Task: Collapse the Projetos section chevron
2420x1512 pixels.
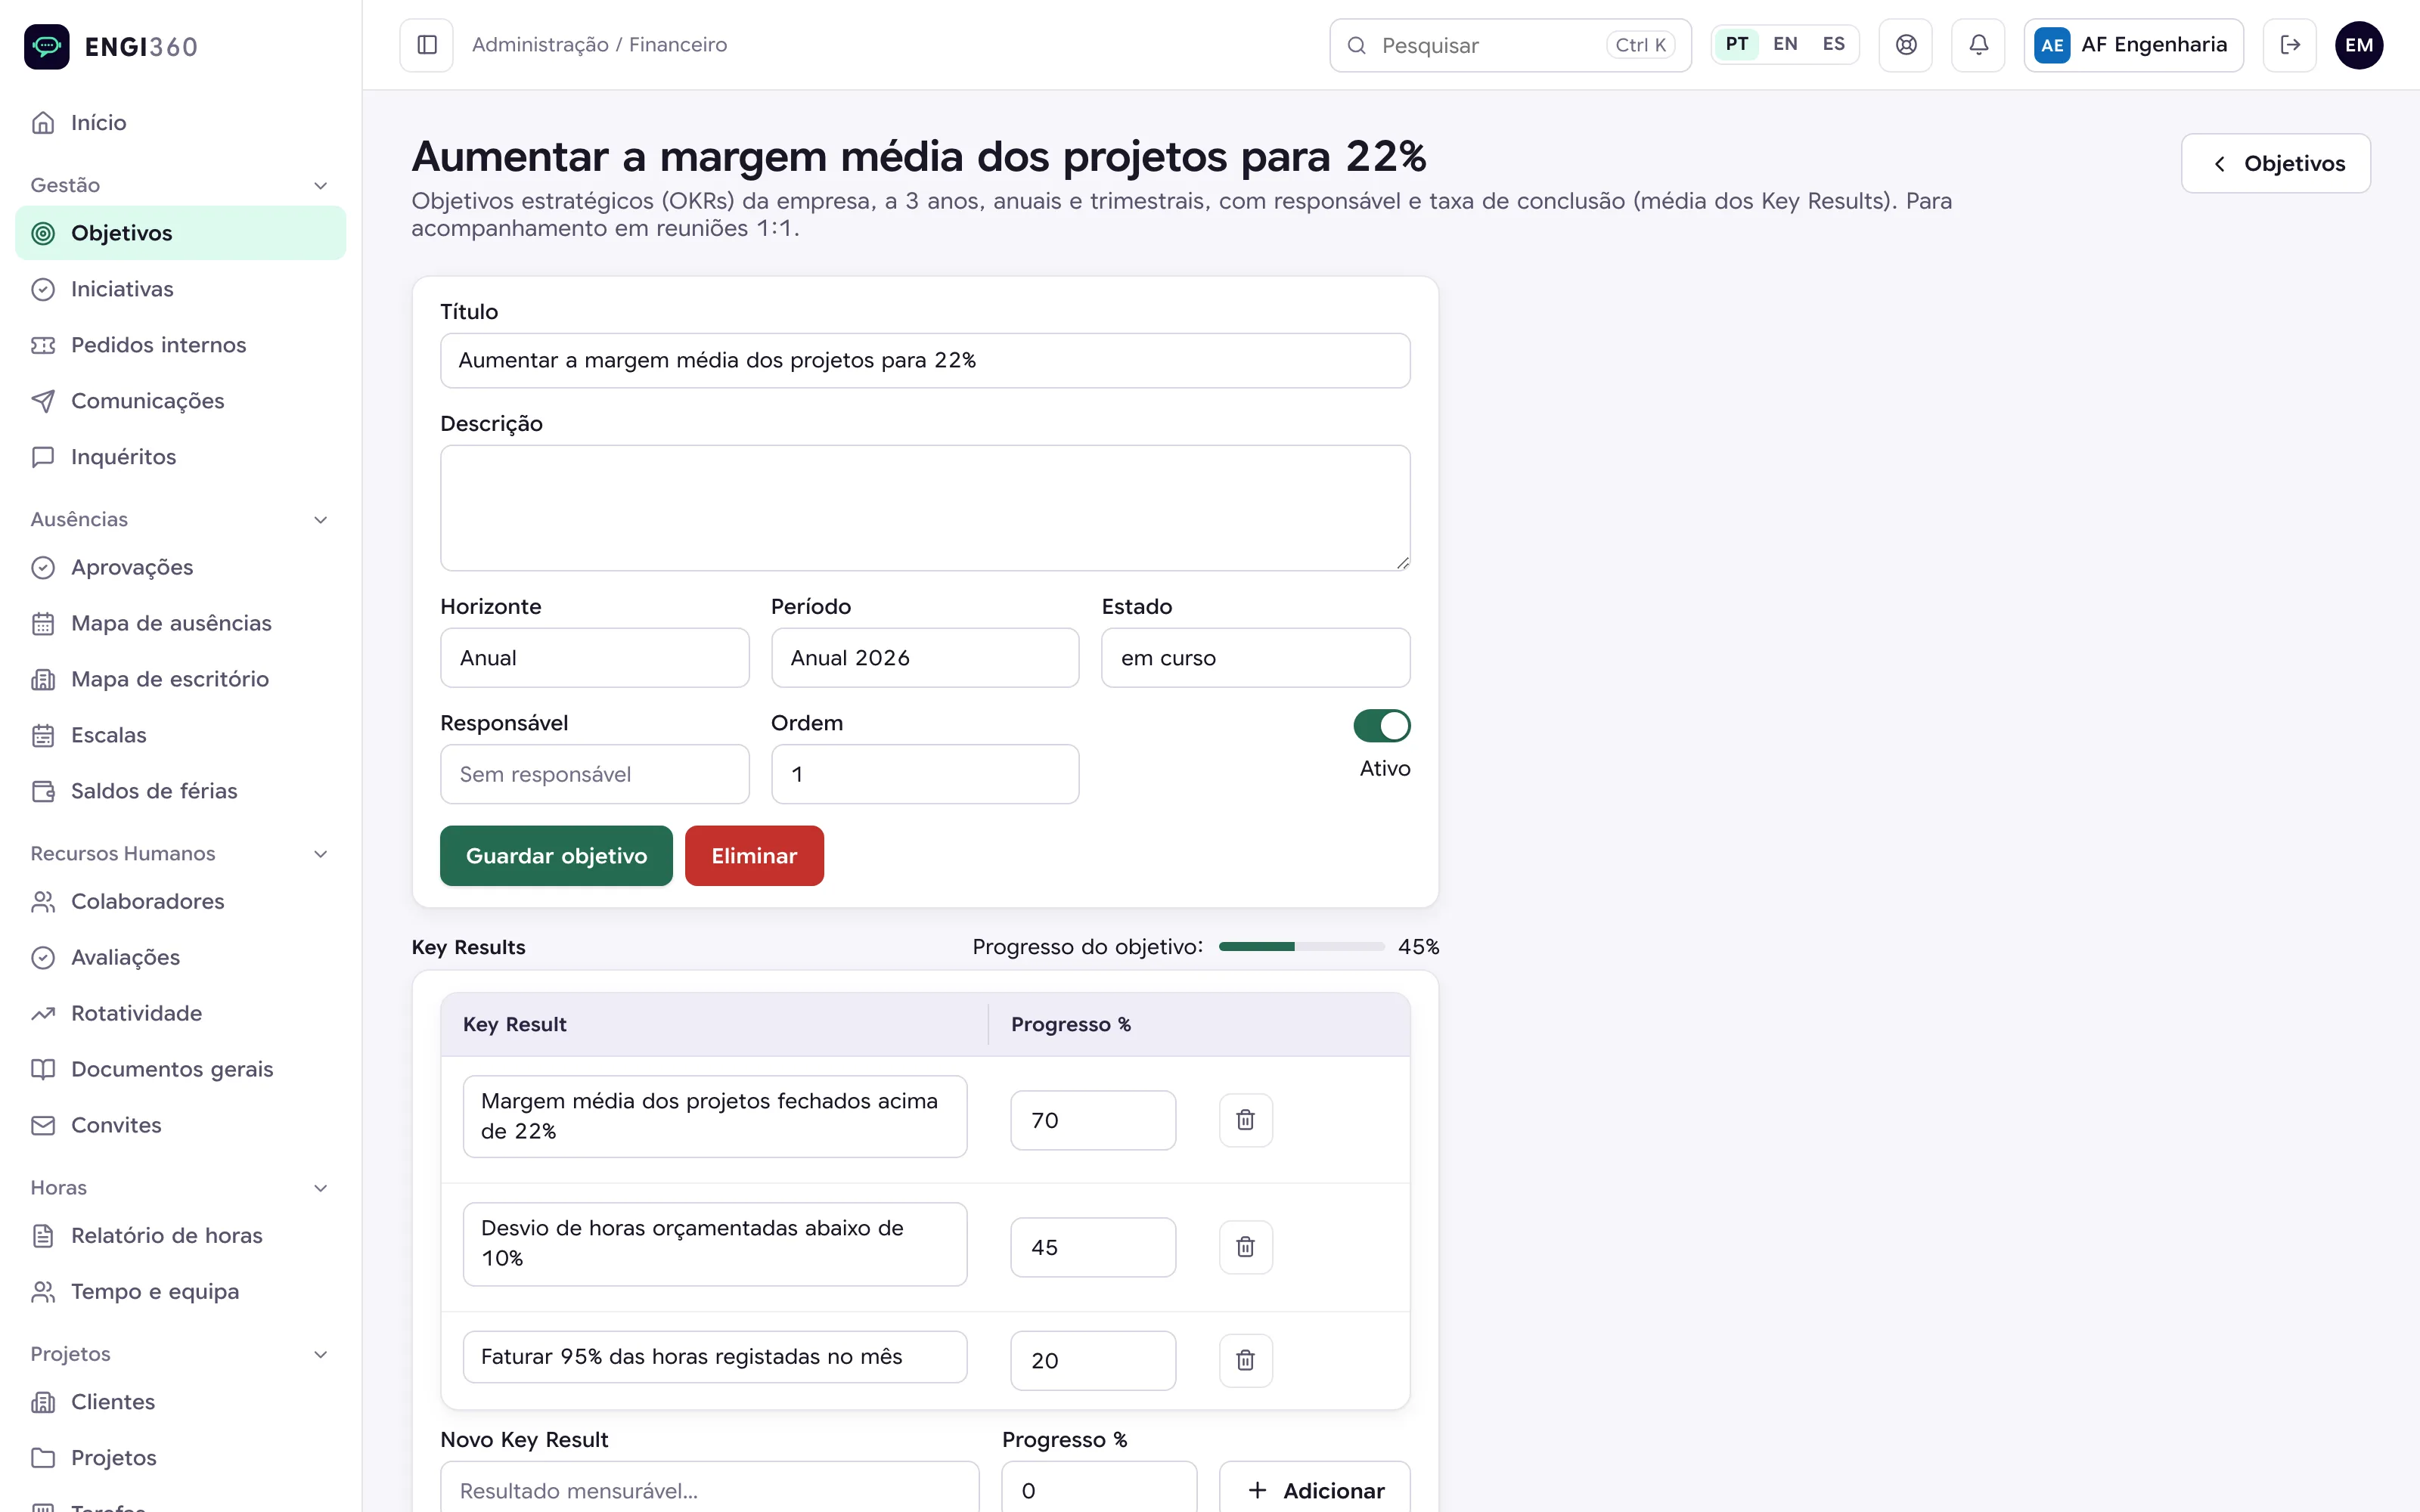Action: [x=320, y=1354]
